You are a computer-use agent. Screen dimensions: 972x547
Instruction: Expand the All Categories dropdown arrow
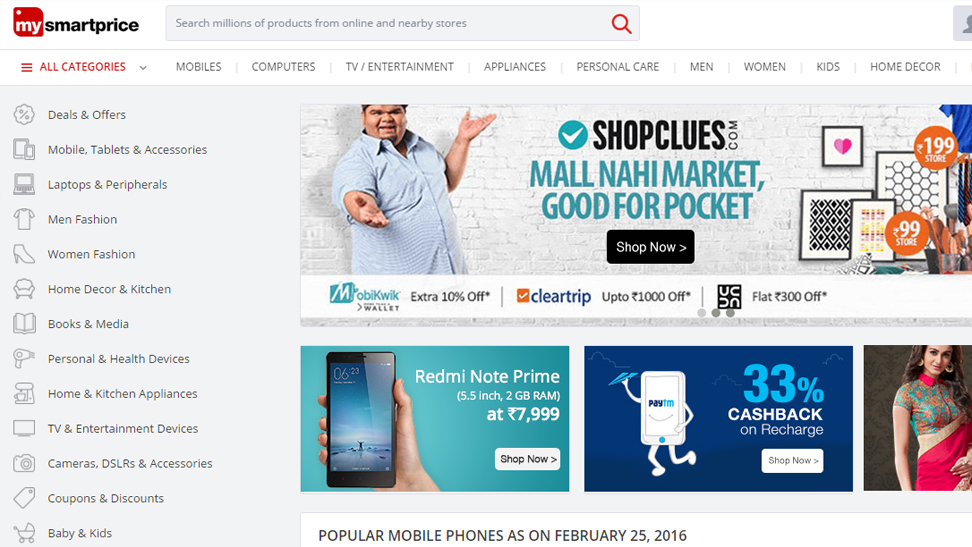pyautogui.click(x=143, y=68)
